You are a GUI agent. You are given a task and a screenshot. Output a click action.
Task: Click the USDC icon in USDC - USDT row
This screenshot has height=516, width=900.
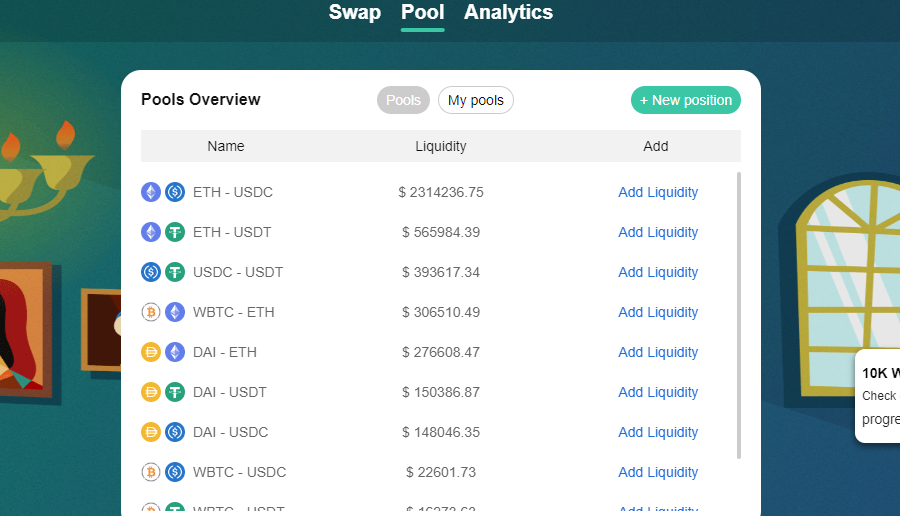pyautogui.click(x=151, y=271)
